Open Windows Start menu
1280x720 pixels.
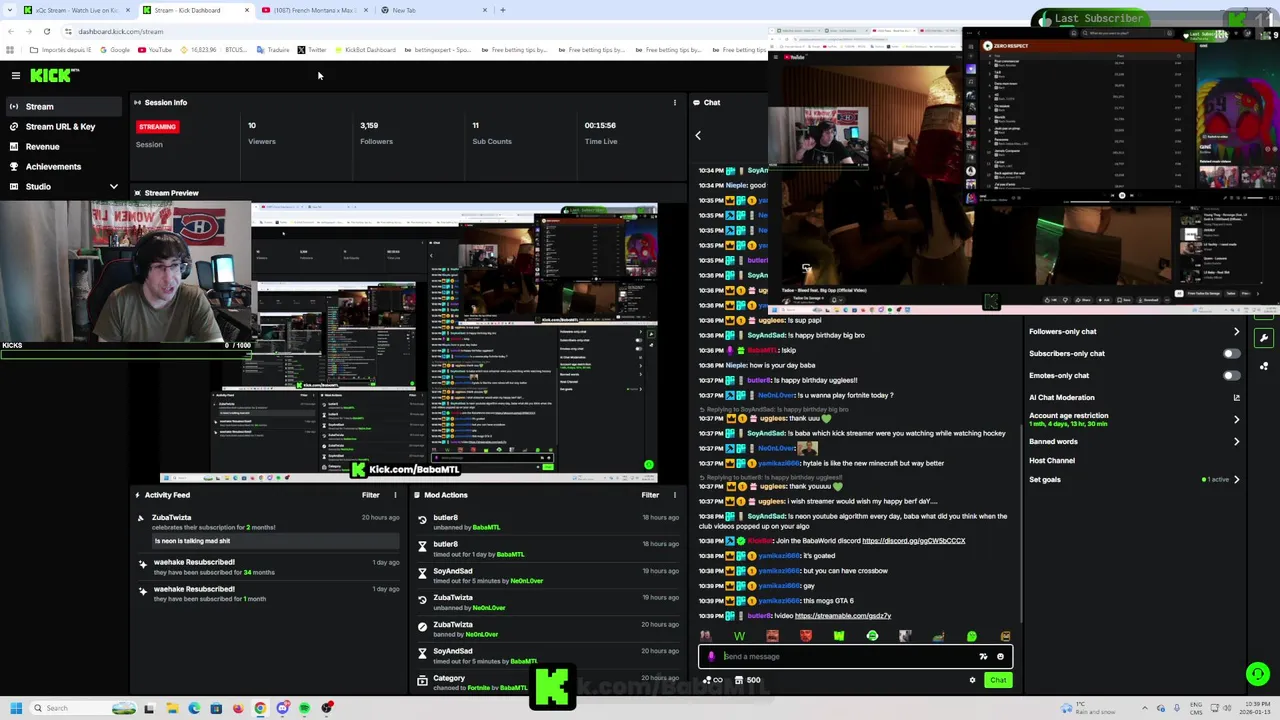coord(16,708)
